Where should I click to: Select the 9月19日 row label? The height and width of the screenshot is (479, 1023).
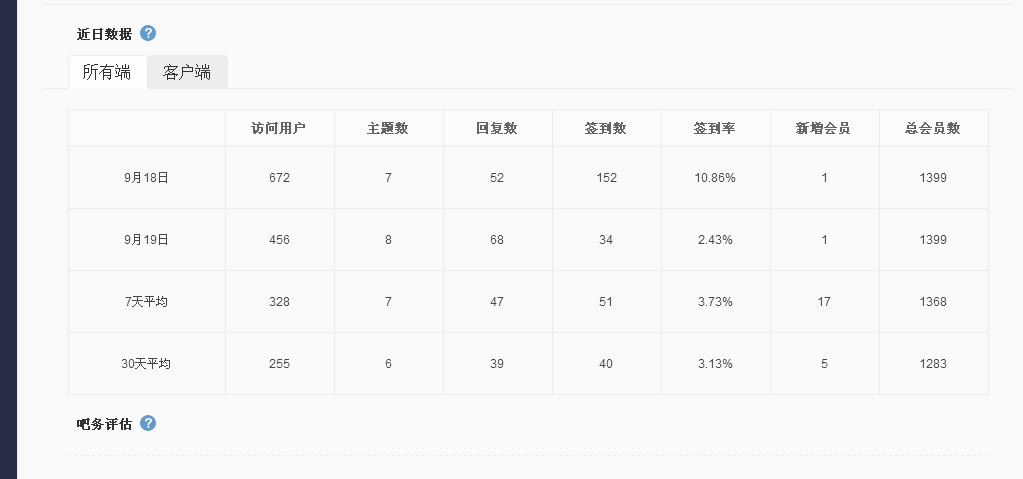[146, 240]
